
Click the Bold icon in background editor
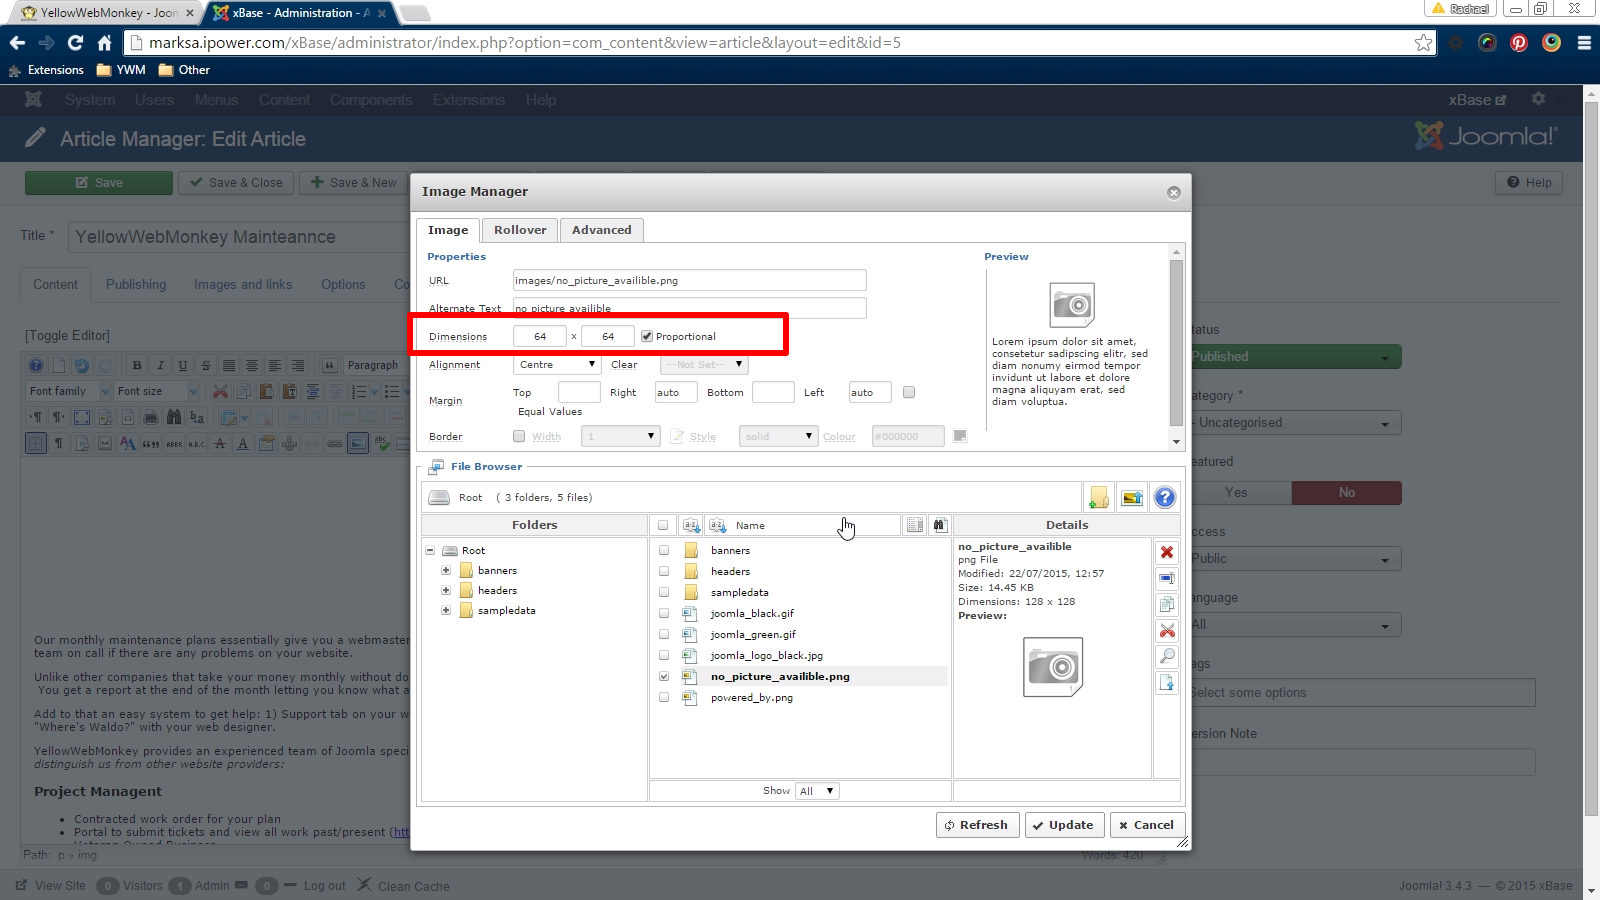(x=137, y=365)
